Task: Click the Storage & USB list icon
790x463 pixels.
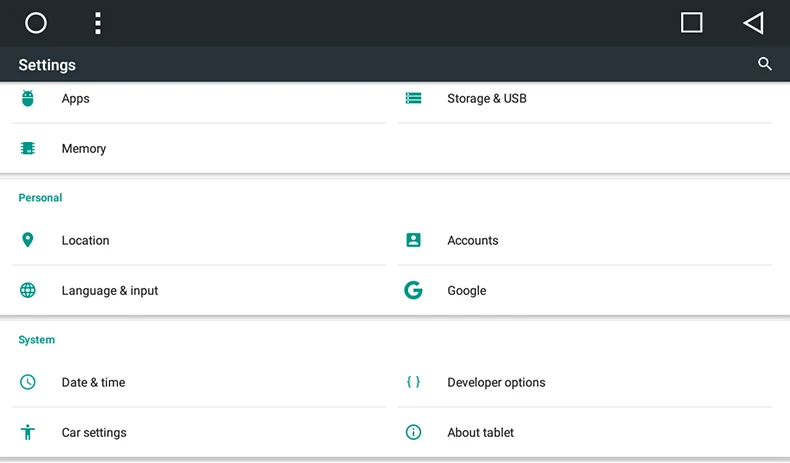Action: point(413,98)
